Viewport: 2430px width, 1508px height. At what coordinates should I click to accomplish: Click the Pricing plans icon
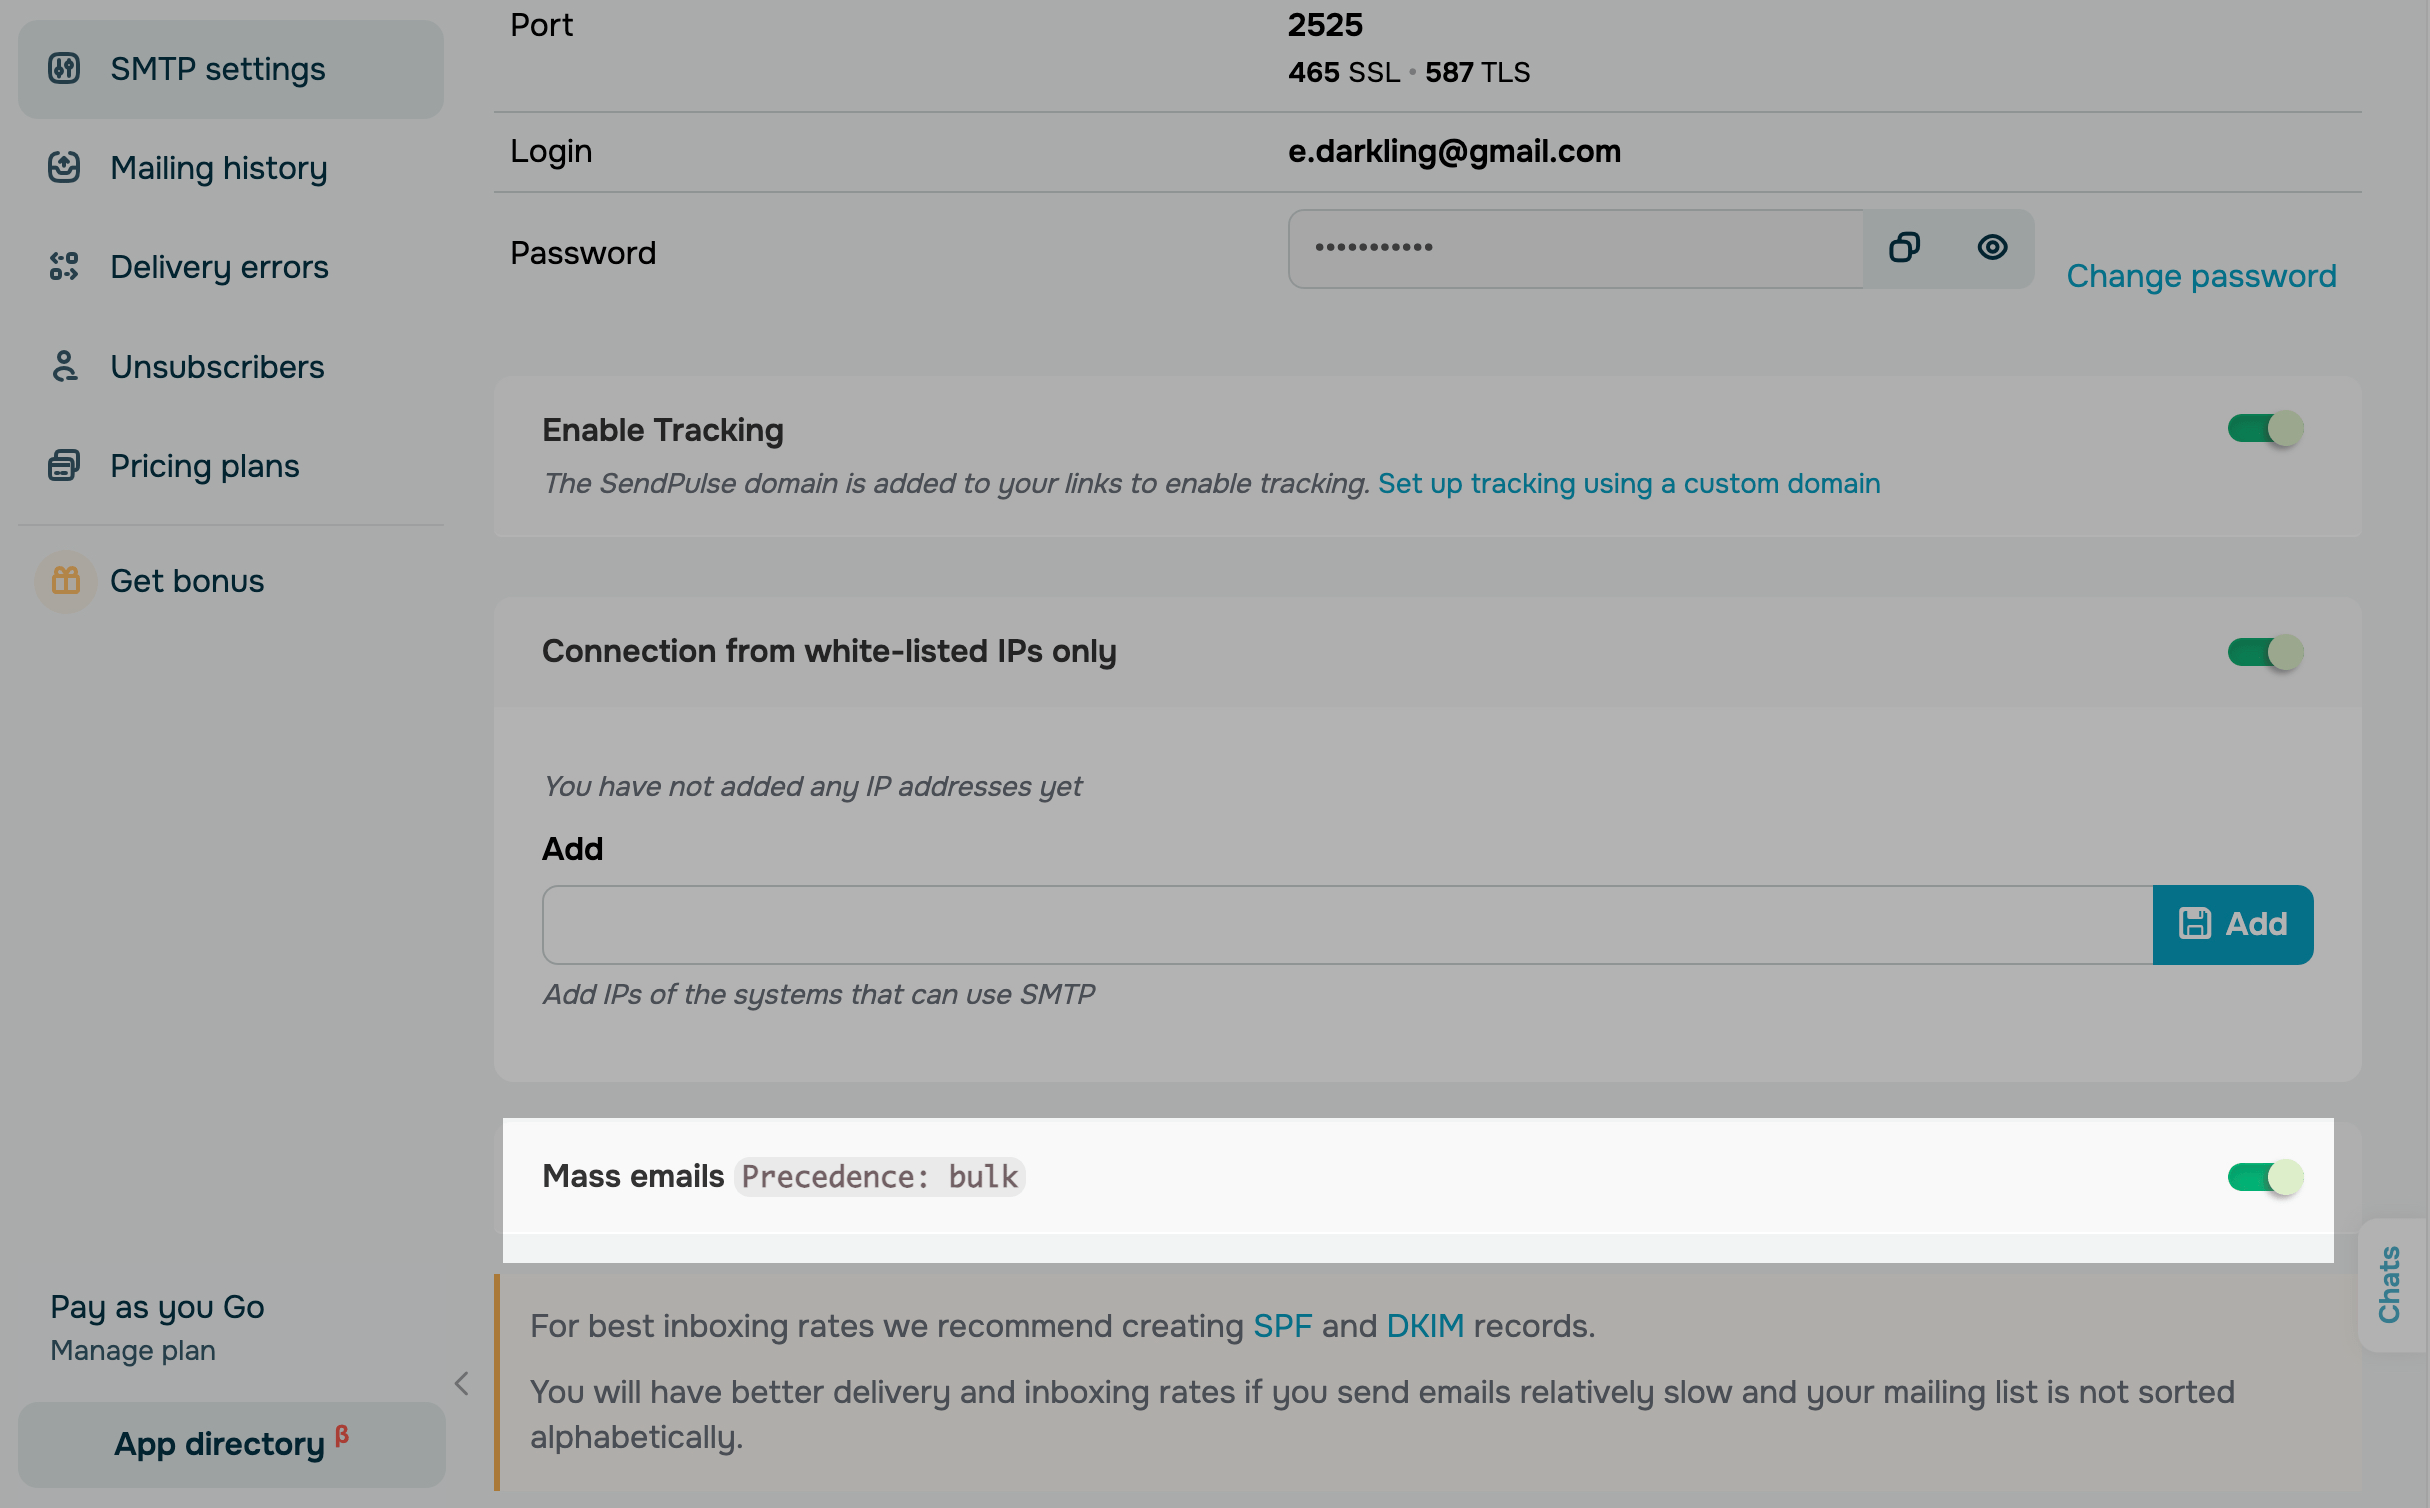coord(64,466)
